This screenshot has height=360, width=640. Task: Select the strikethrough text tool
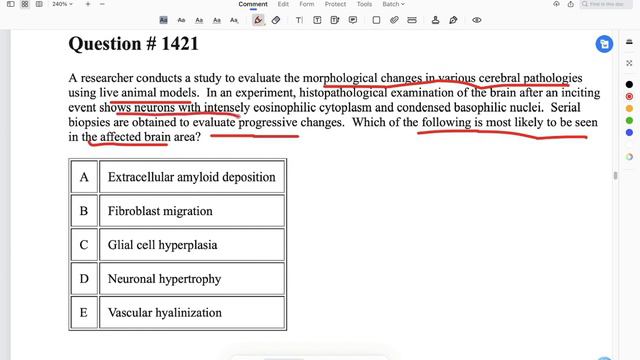tap(181, 20)
